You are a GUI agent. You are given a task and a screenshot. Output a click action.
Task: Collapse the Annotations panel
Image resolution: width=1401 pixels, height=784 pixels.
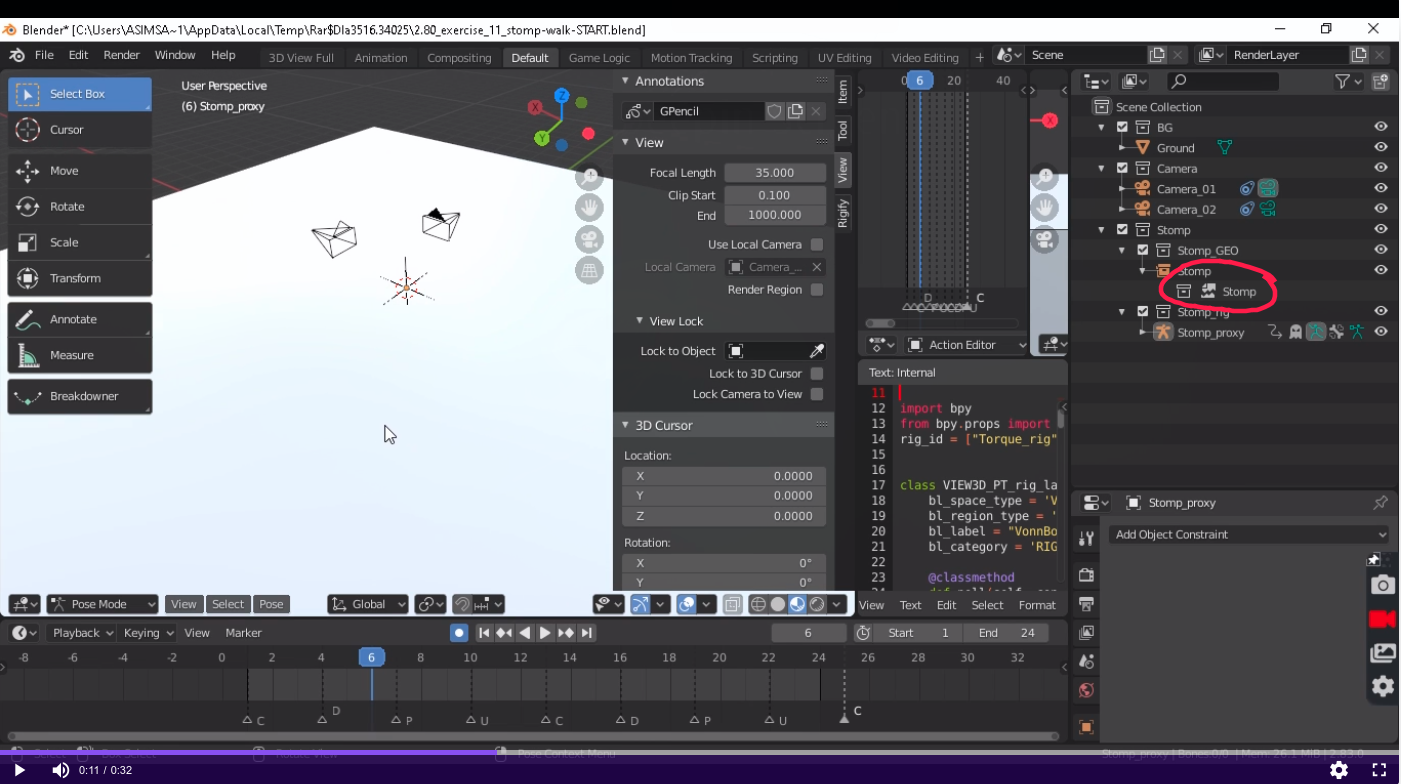pyautogui.click(x=626, y=81)
